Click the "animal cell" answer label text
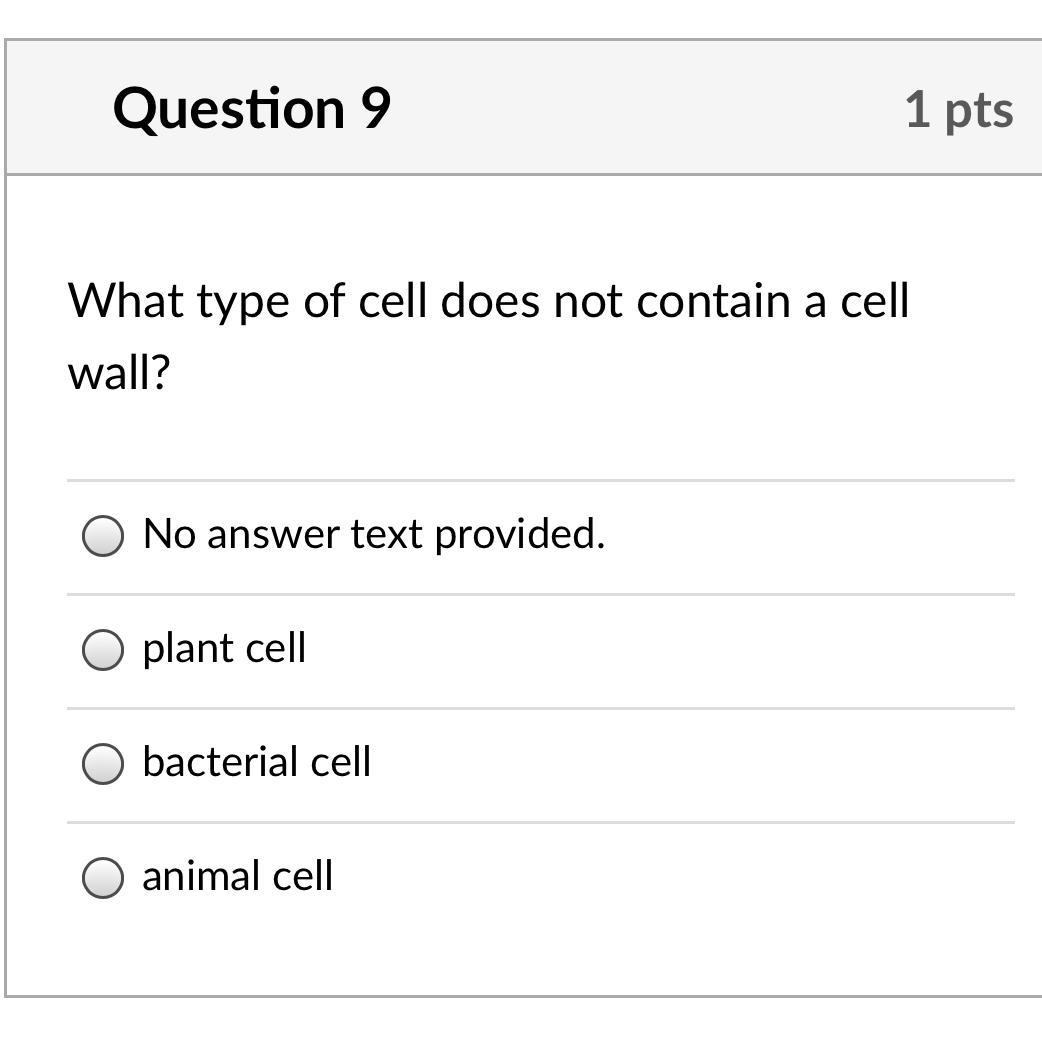Viewport: 1042px width, 1042px height. 238,876
